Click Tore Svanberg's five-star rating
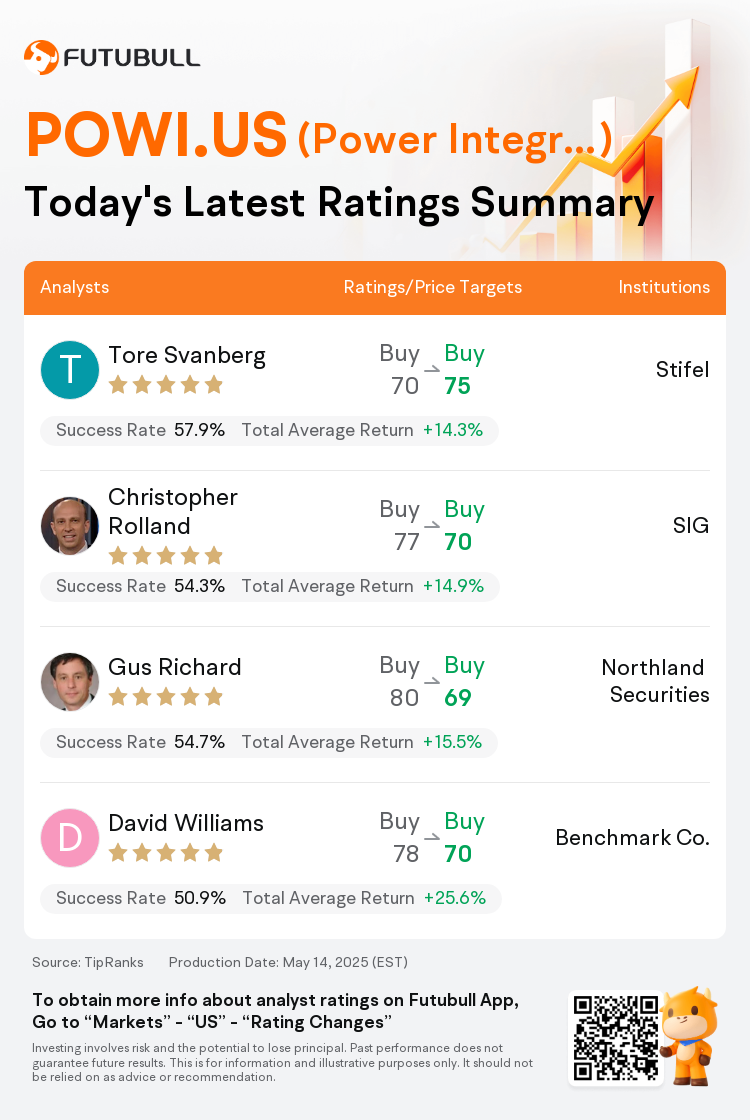Screen dimensions: 750x1120 click(x=166, y=386)
